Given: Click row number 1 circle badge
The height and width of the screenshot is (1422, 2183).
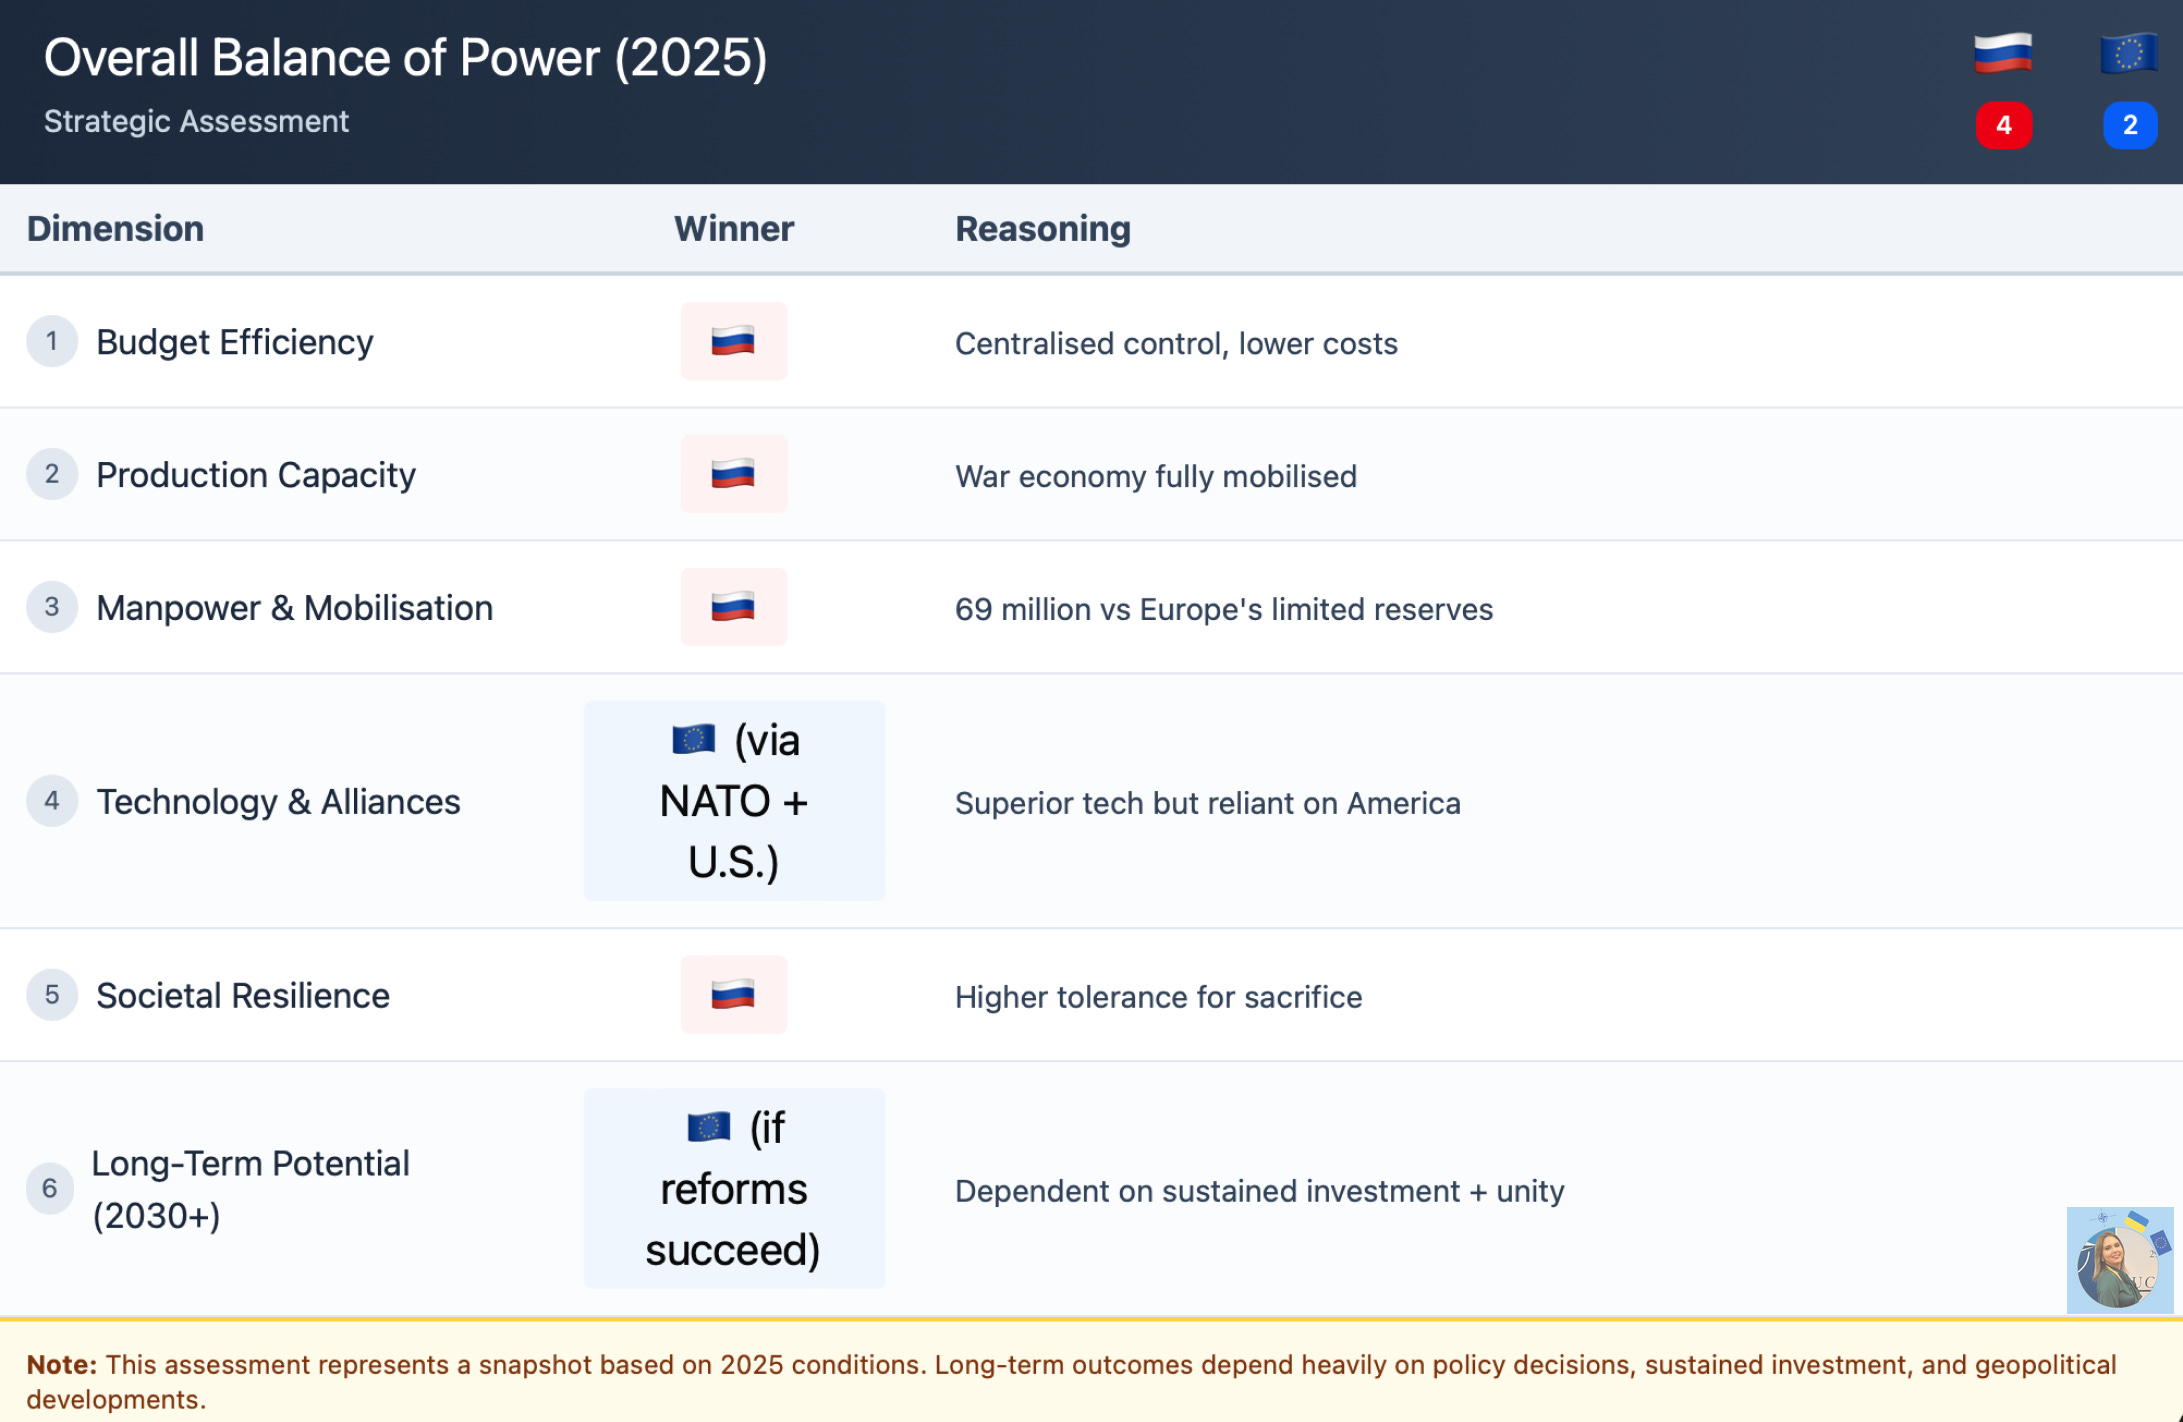Looking at the screenshot, I should [x=52, y=342].
